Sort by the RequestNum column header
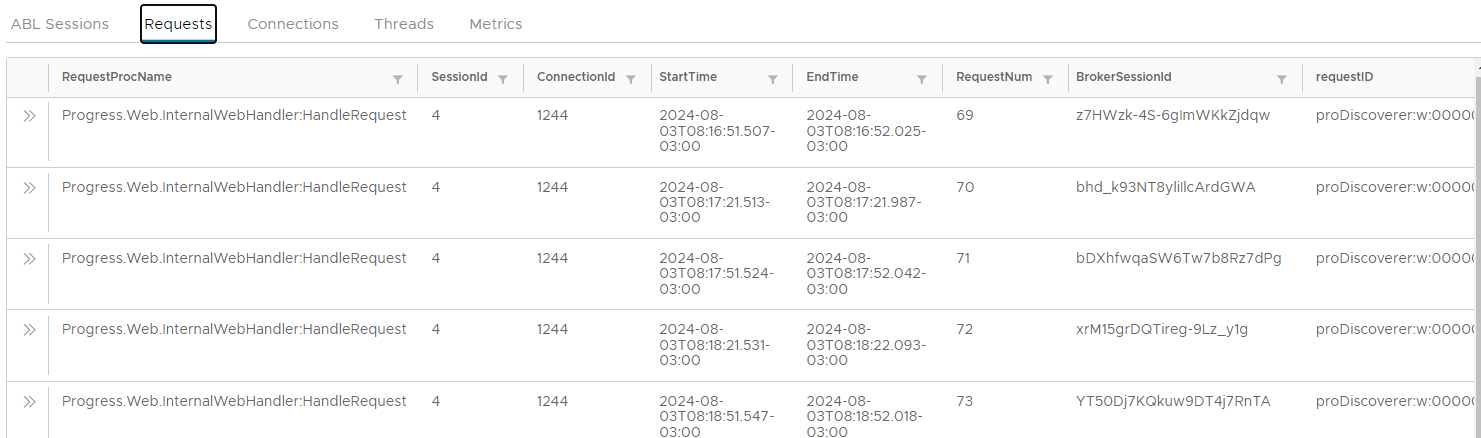 tap(994, 77)
